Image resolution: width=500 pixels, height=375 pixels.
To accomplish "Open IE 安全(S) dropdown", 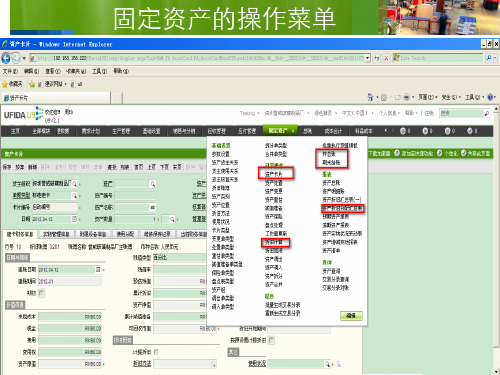I will click(451, 97).
